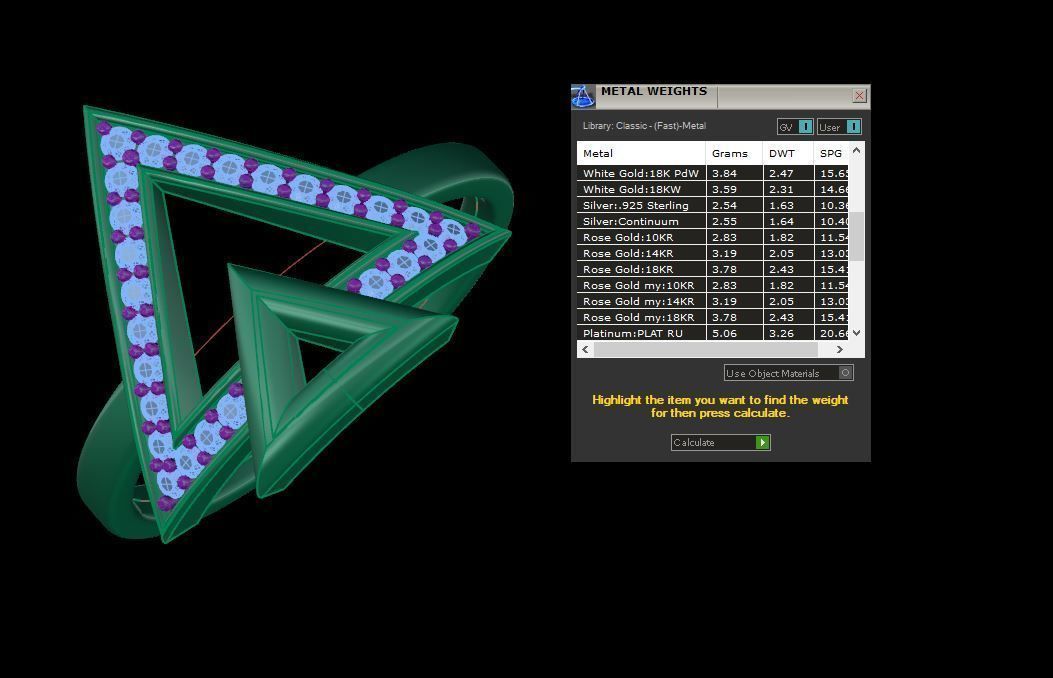The height and width of the screenshot is (678, 1053).
Task: Pick the White Gold:18K PdW row
Action: (640, 173)
